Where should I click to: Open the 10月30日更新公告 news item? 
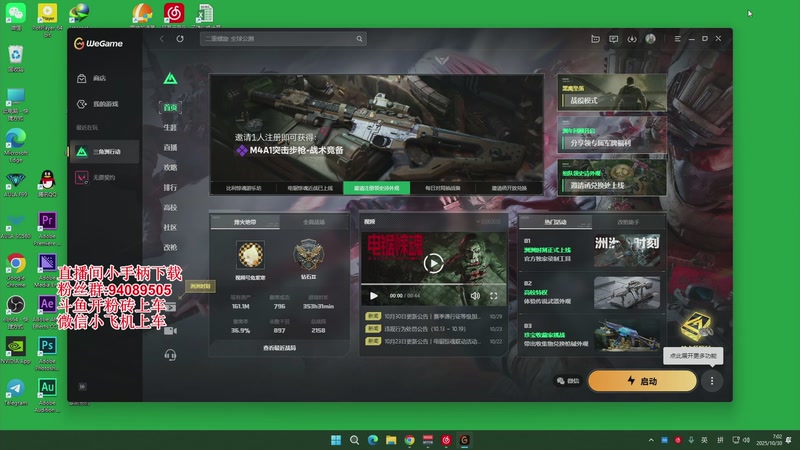(433, 316)
